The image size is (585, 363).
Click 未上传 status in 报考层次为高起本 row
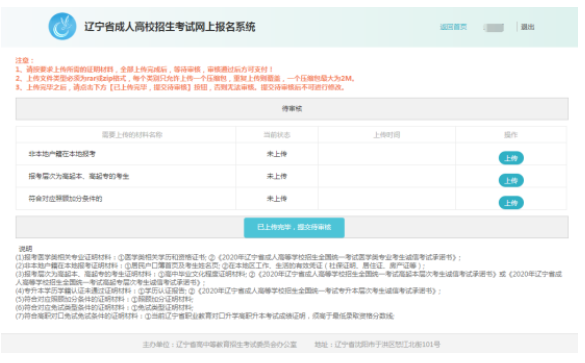click(x=277, y=176)
